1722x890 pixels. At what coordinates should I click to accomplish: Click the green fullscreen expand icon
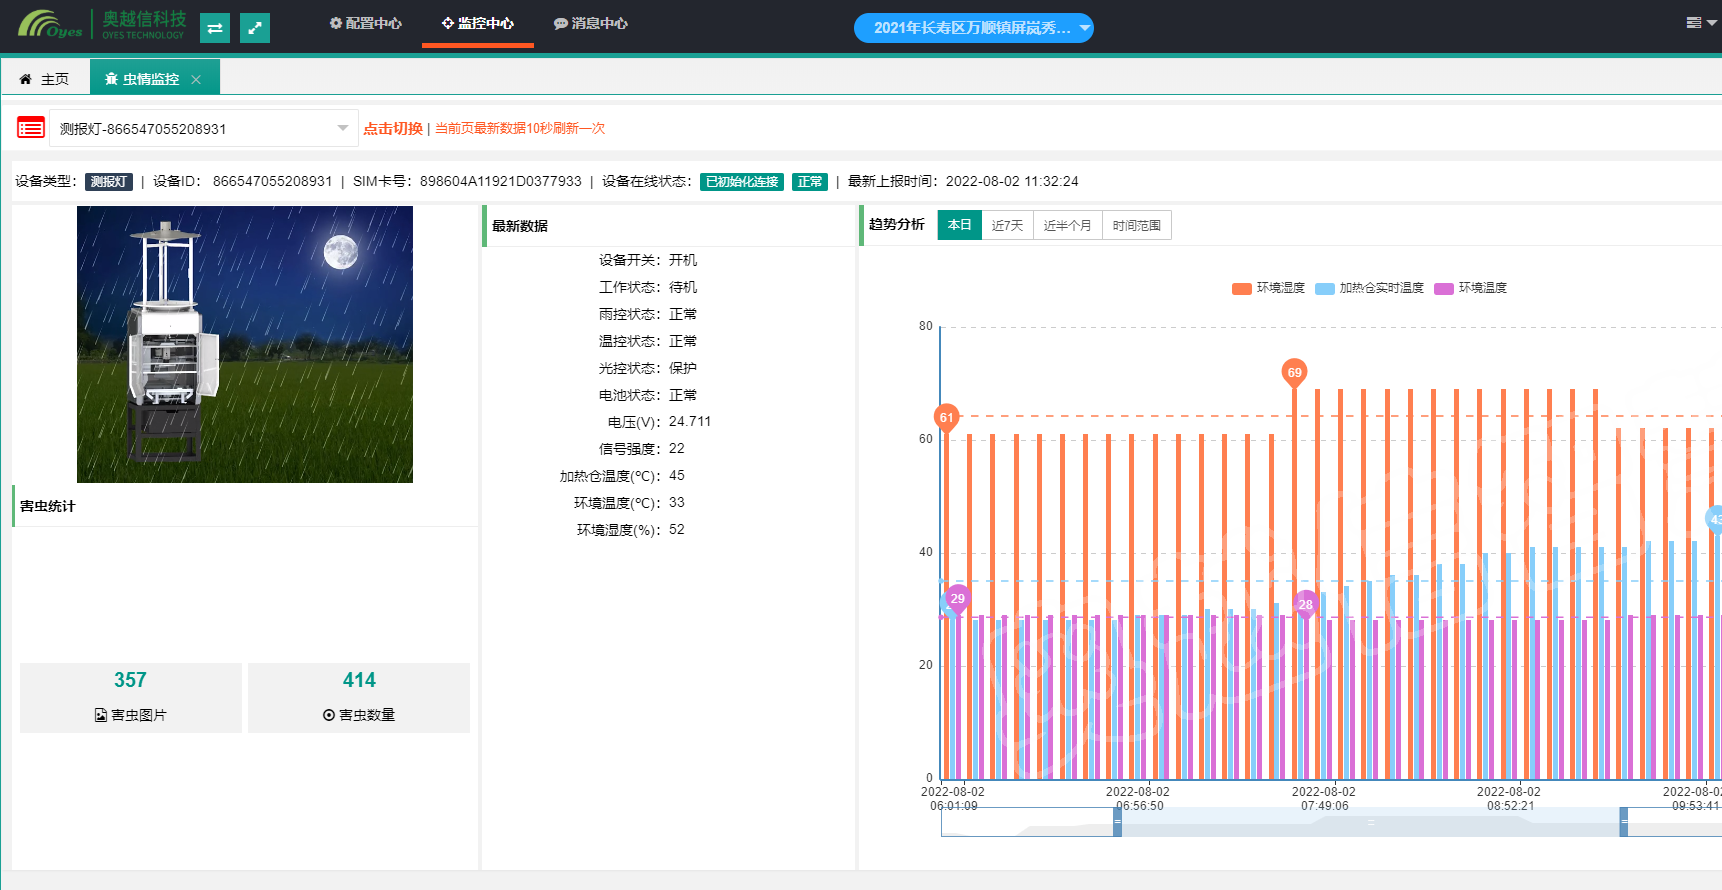tap(255, 28)
